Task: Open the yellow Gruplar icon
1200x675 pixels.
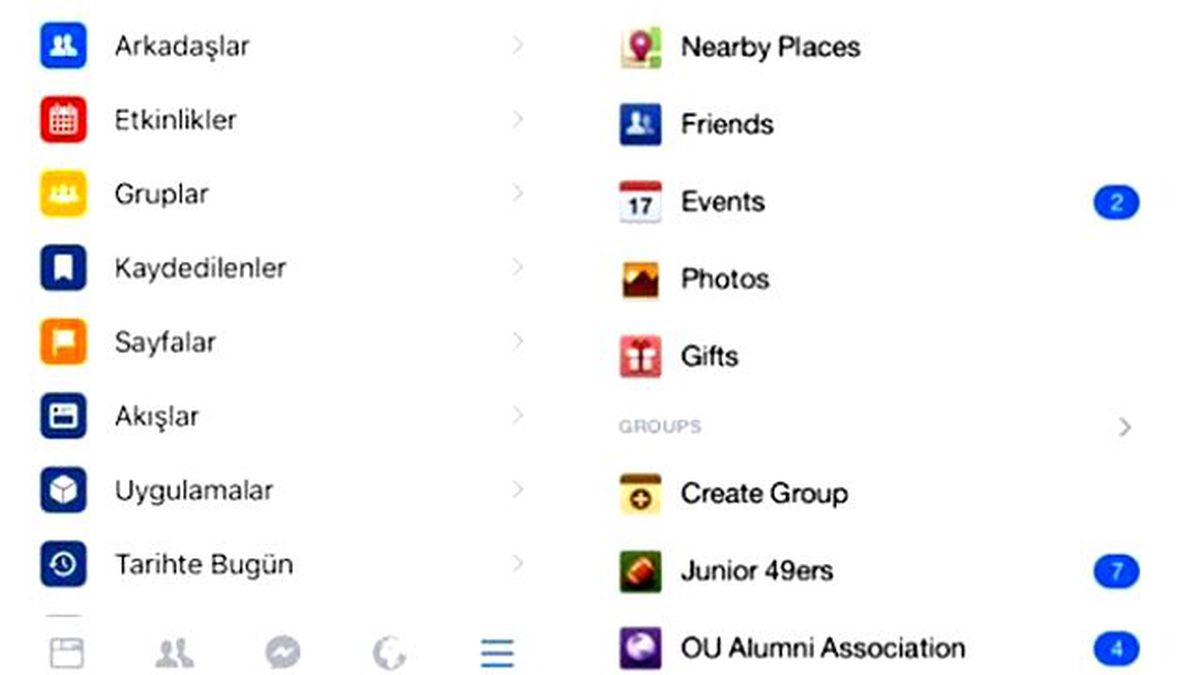Action: click(x=63, y=194)
